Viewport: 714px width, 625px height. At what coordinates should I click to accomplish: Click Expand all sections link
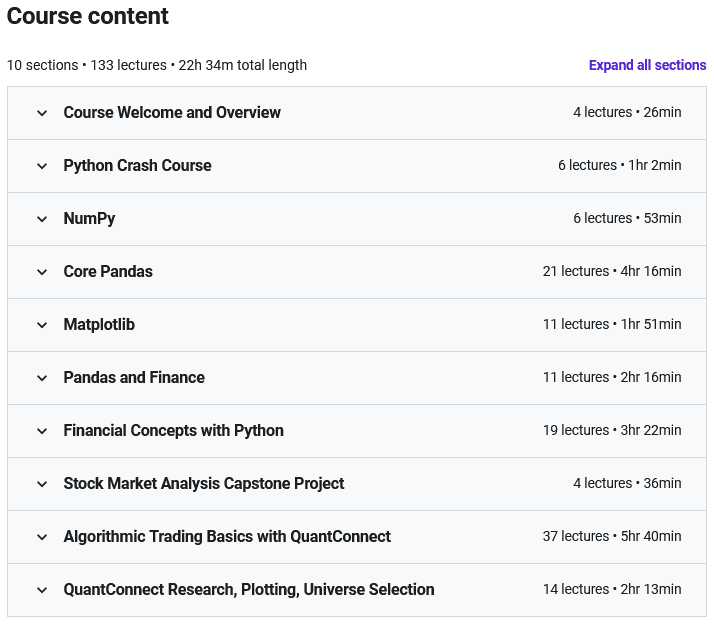[647, 65]
